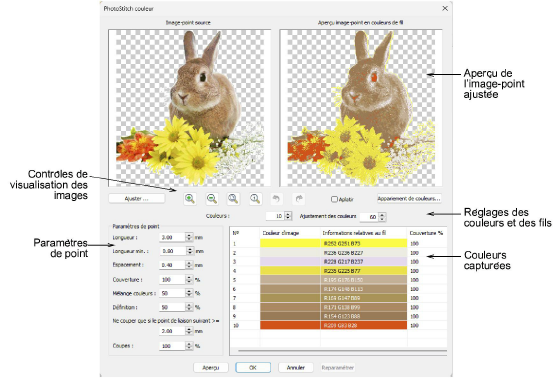The height and width of the screenshot is (392, 555).
Task: Click the Espacement value field
Action: coord(172,265)
